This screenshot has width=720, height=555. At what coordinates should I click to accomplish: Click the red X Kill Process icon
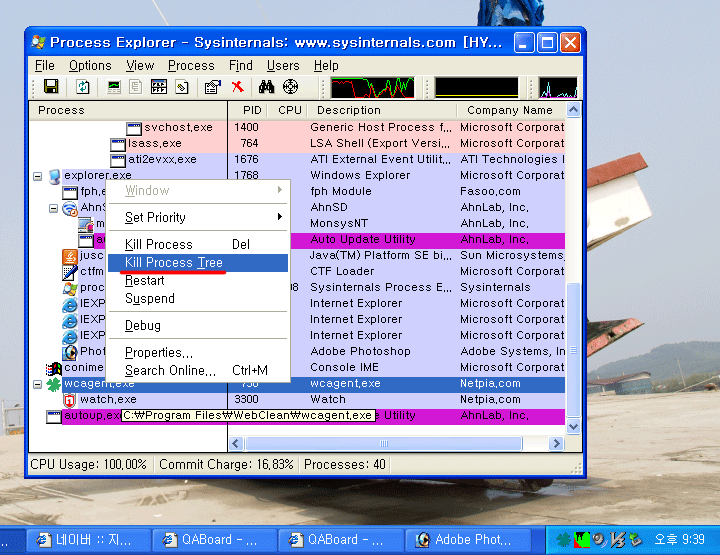click(x=237, y=86)
